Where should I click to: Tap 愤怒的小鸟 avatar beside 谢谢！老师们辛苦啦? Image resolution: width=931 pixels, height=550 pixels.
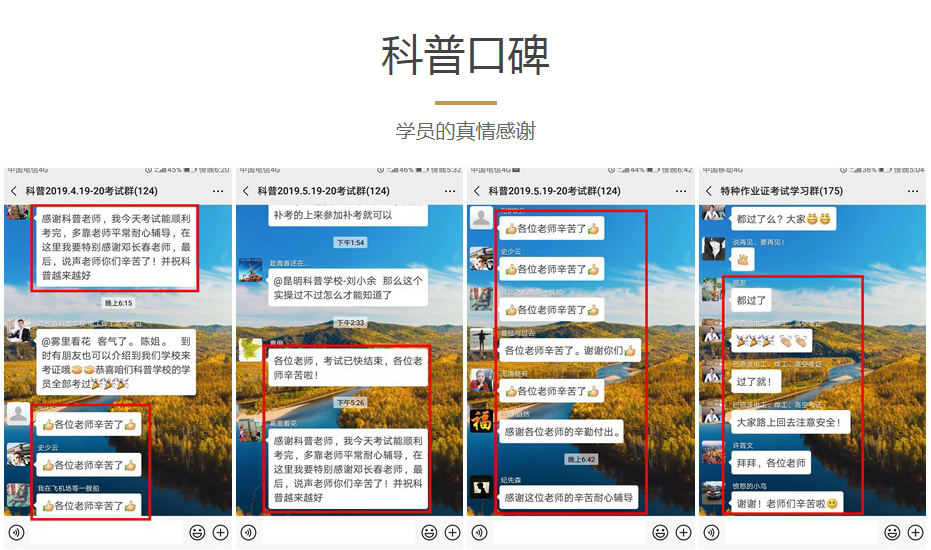(713, 492)
